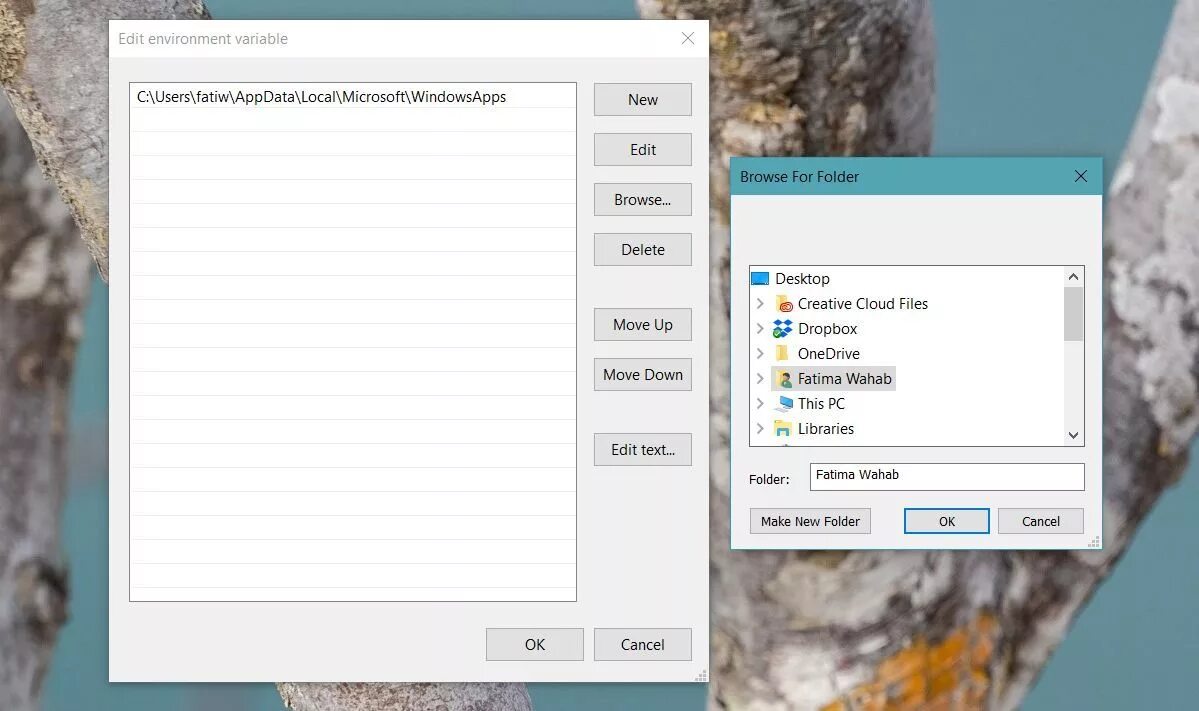Click the Fatima Wahab user icon
Image resolution: width=1199 pixels, height=711 pixels.
pyautogui.click(x=784, y=379)
